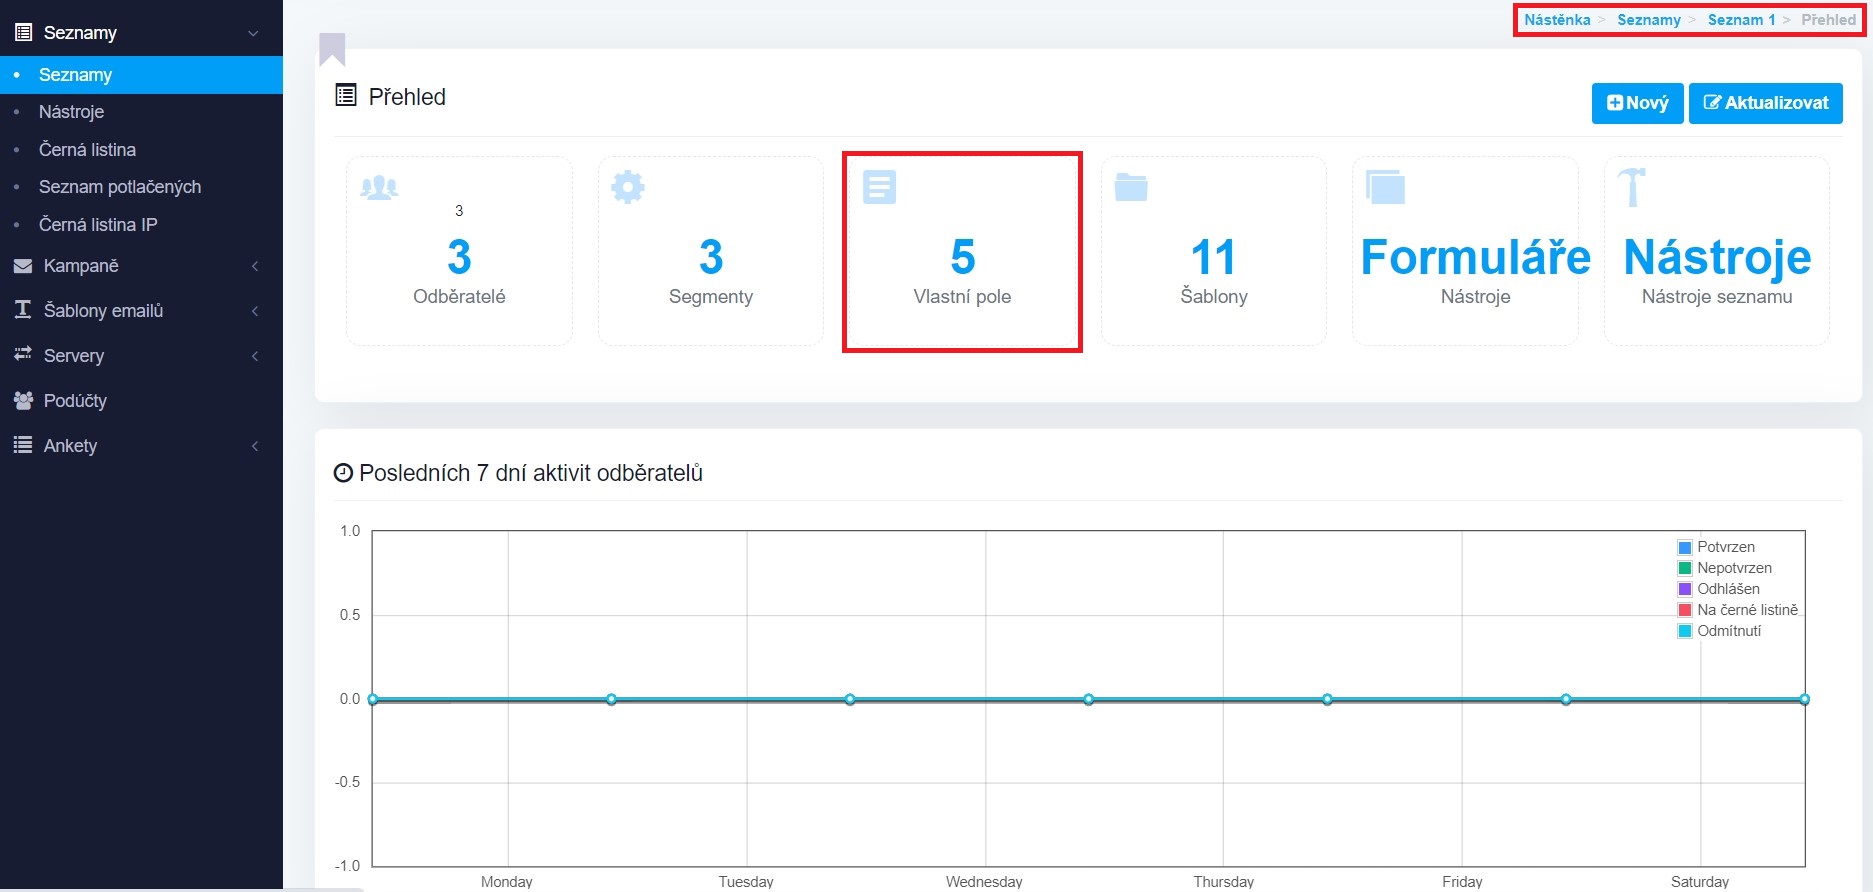Toggle Potvrzen series via blue legend swatch

(x=1684, y=547)
